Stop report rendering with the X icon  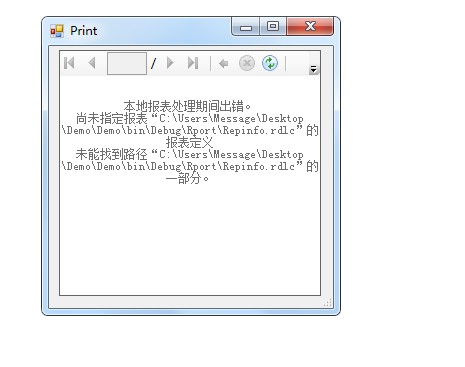click(x=247, y=63)
